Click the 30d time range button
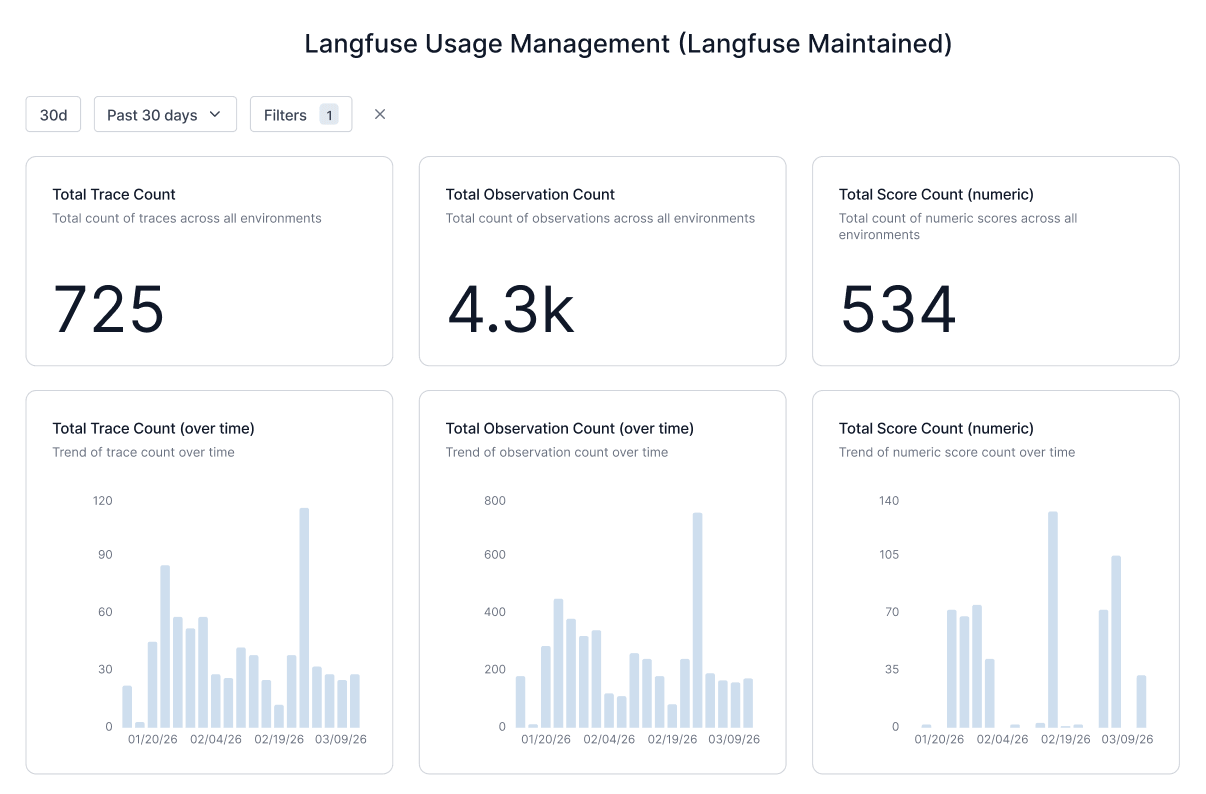Viewport: 1206px width, 794px height. pos(53,115)
